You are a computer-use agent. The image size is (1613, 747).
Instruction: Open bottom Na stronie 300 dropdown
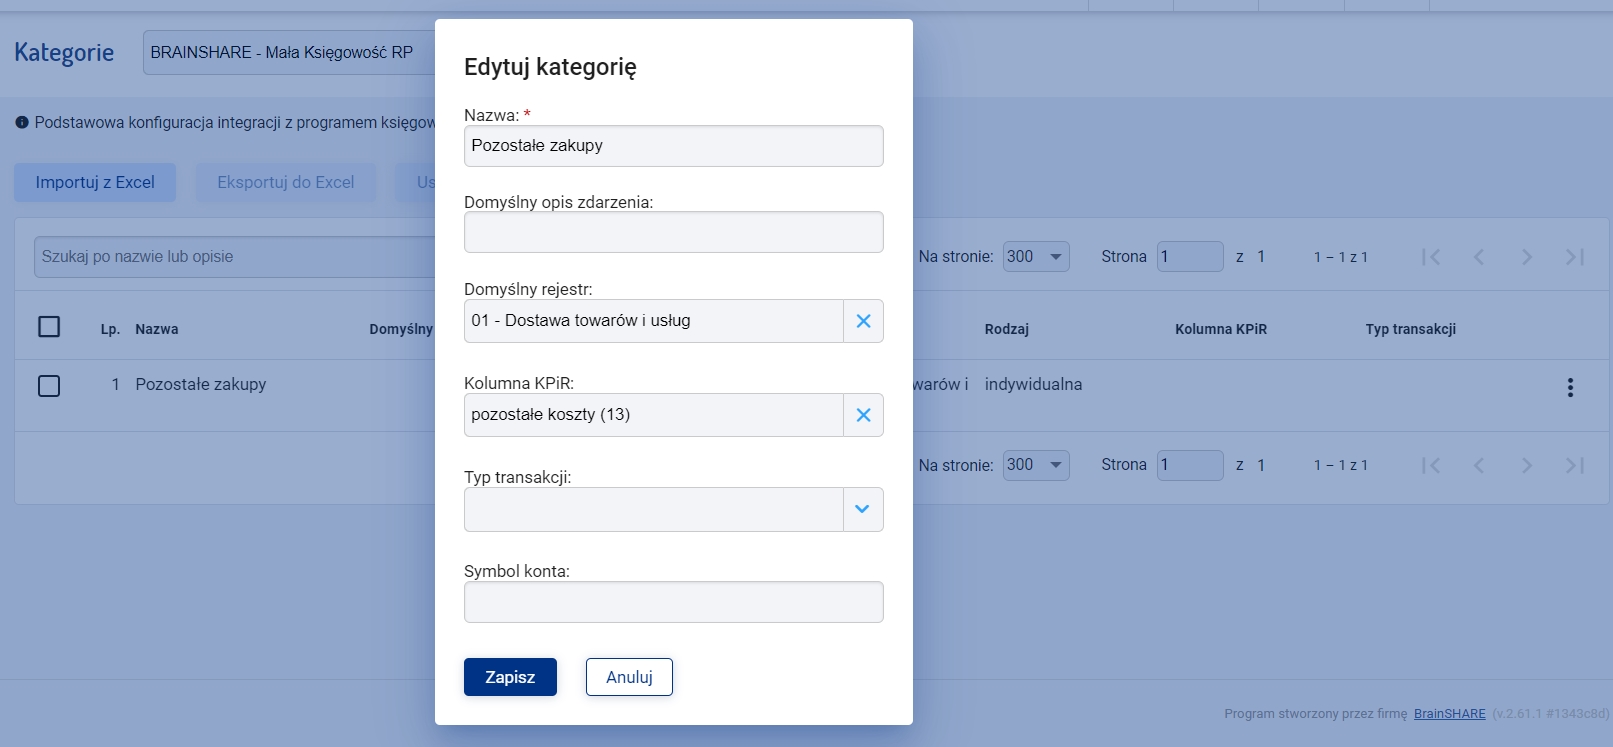tap(1036, 465)
